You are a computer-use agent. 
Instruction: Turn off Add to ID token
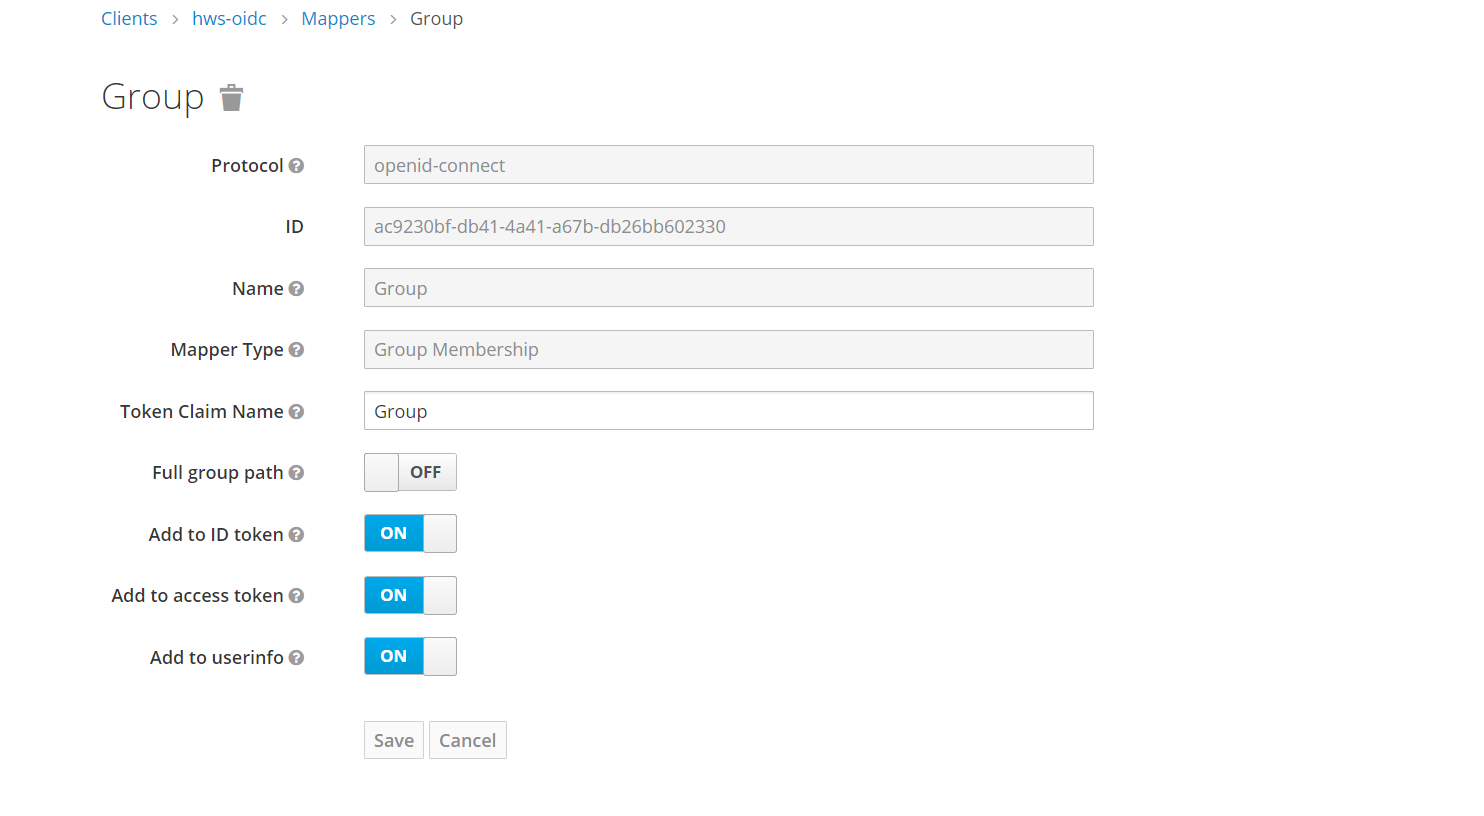click(410, 534)
